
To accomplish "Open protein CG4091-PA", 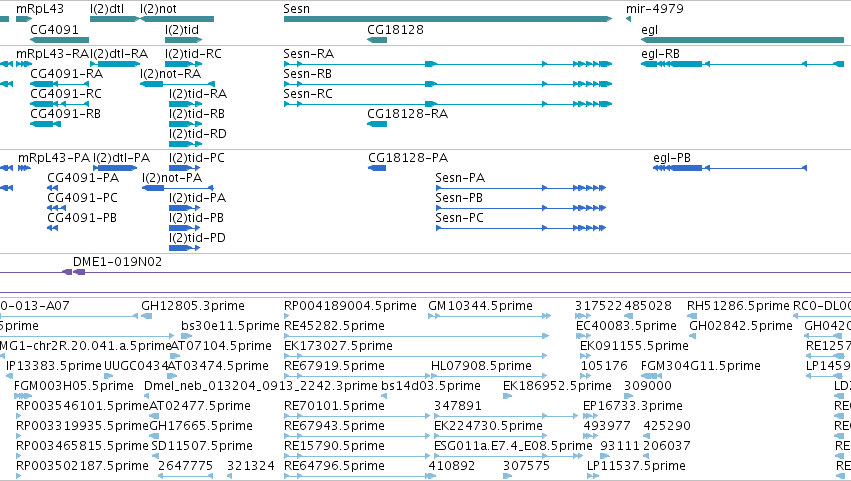I will tap(83, 178).
